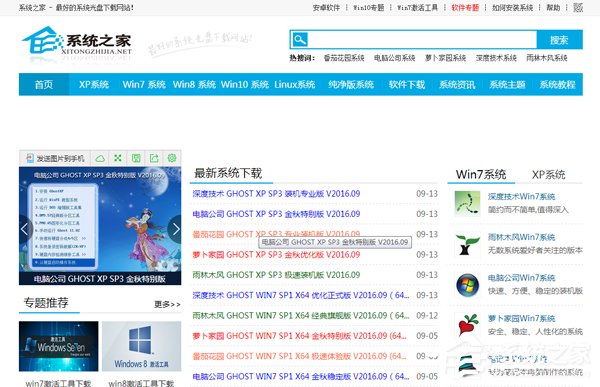Viewport: 600px width, 387px height.
Task: Click the QR code icon in top bar
Action: pos(578,7)
